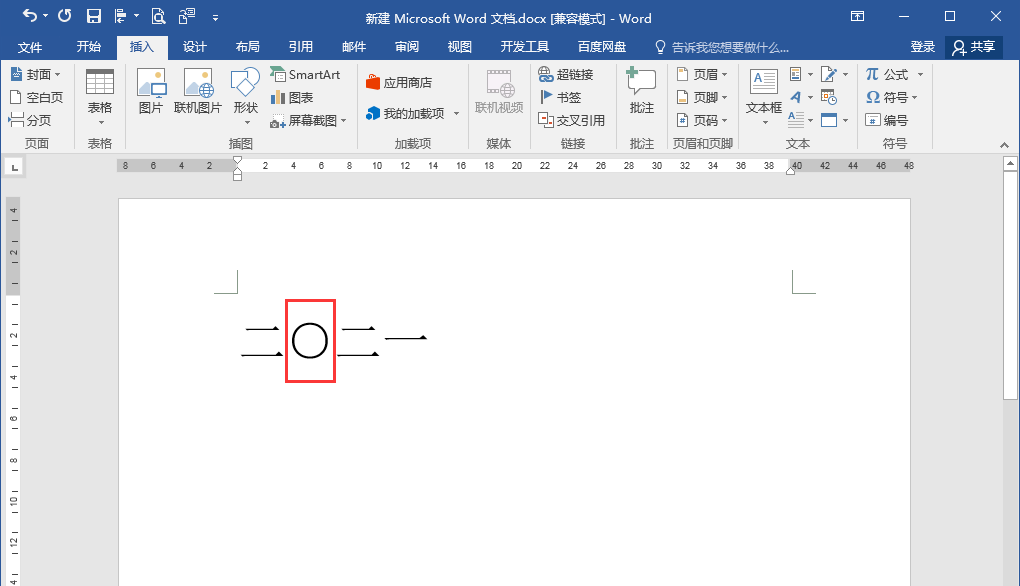Image resolution: width=1020 pixels, height=586 pixels.
Task: Open the 百度网盘 tab
Action: [x=602, y=47]
